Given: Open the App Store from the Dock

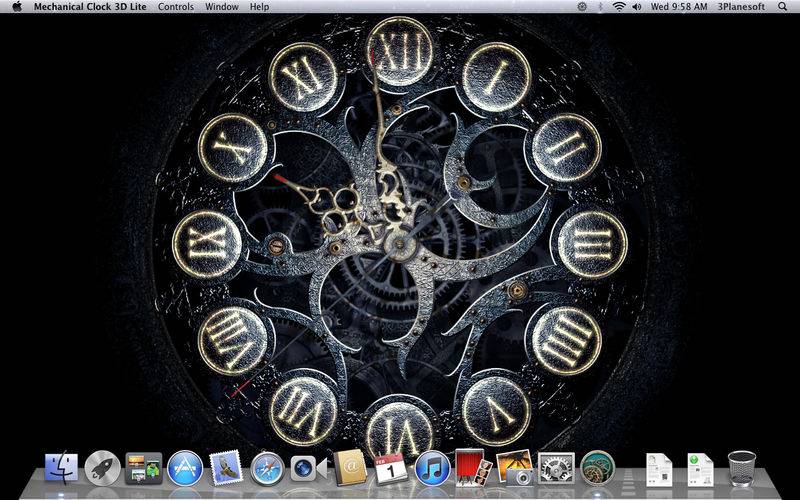Looking at the screenshot, I should pos(185,467).
